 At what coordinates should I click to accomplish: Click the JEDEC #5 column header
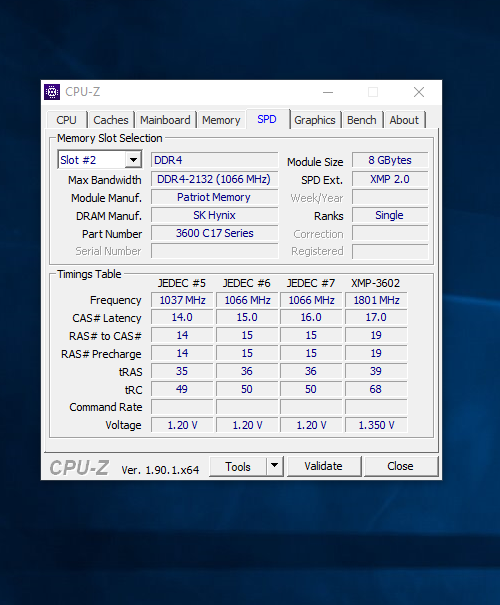[182, 283]
